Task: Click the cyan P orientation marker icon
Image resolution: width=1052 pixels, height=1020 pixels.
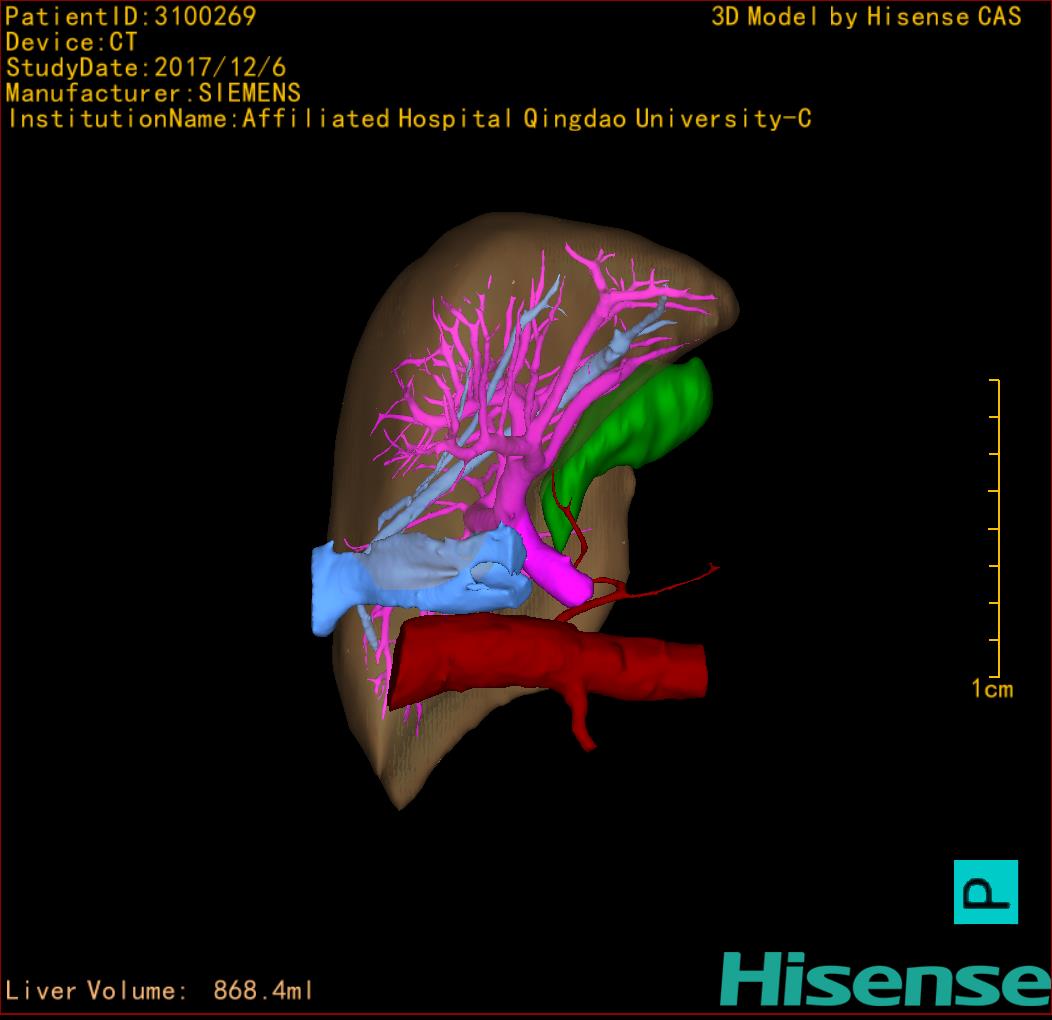Action: (985, 891)
